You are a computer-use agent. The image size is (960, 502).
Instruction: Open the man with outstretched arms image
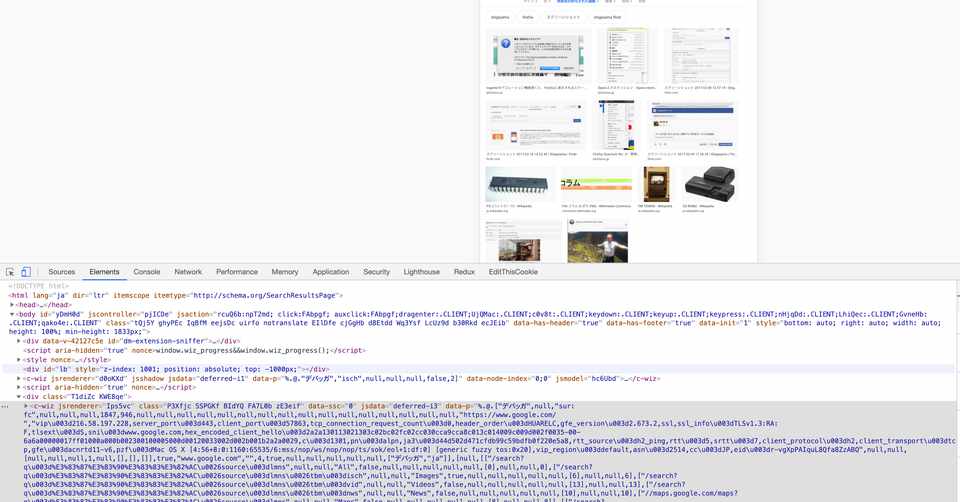point(598,242)
